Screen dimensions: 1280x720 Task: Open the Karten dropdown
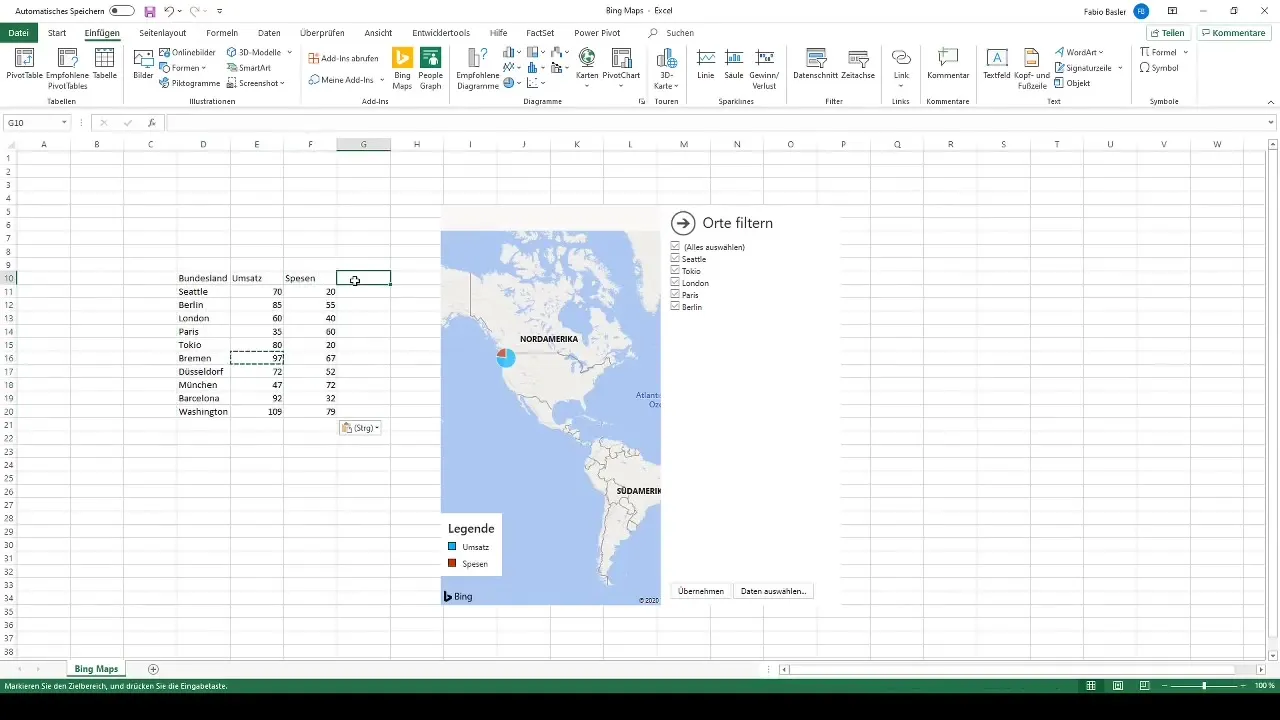coord(587,84)
